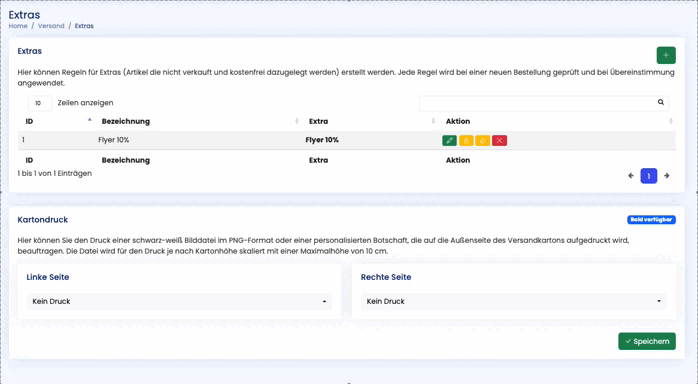
Task: Open the Linke Seite Kein Druck dropdown
Action: tap(179, 301)
